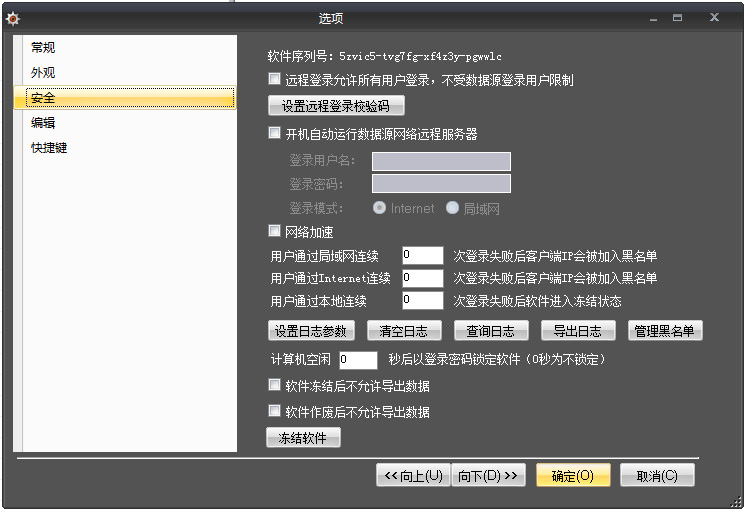The width and height of the screenshot is (746, 509).
Task: Confirm settings with 确定(O) button
Action: [573, 476]
